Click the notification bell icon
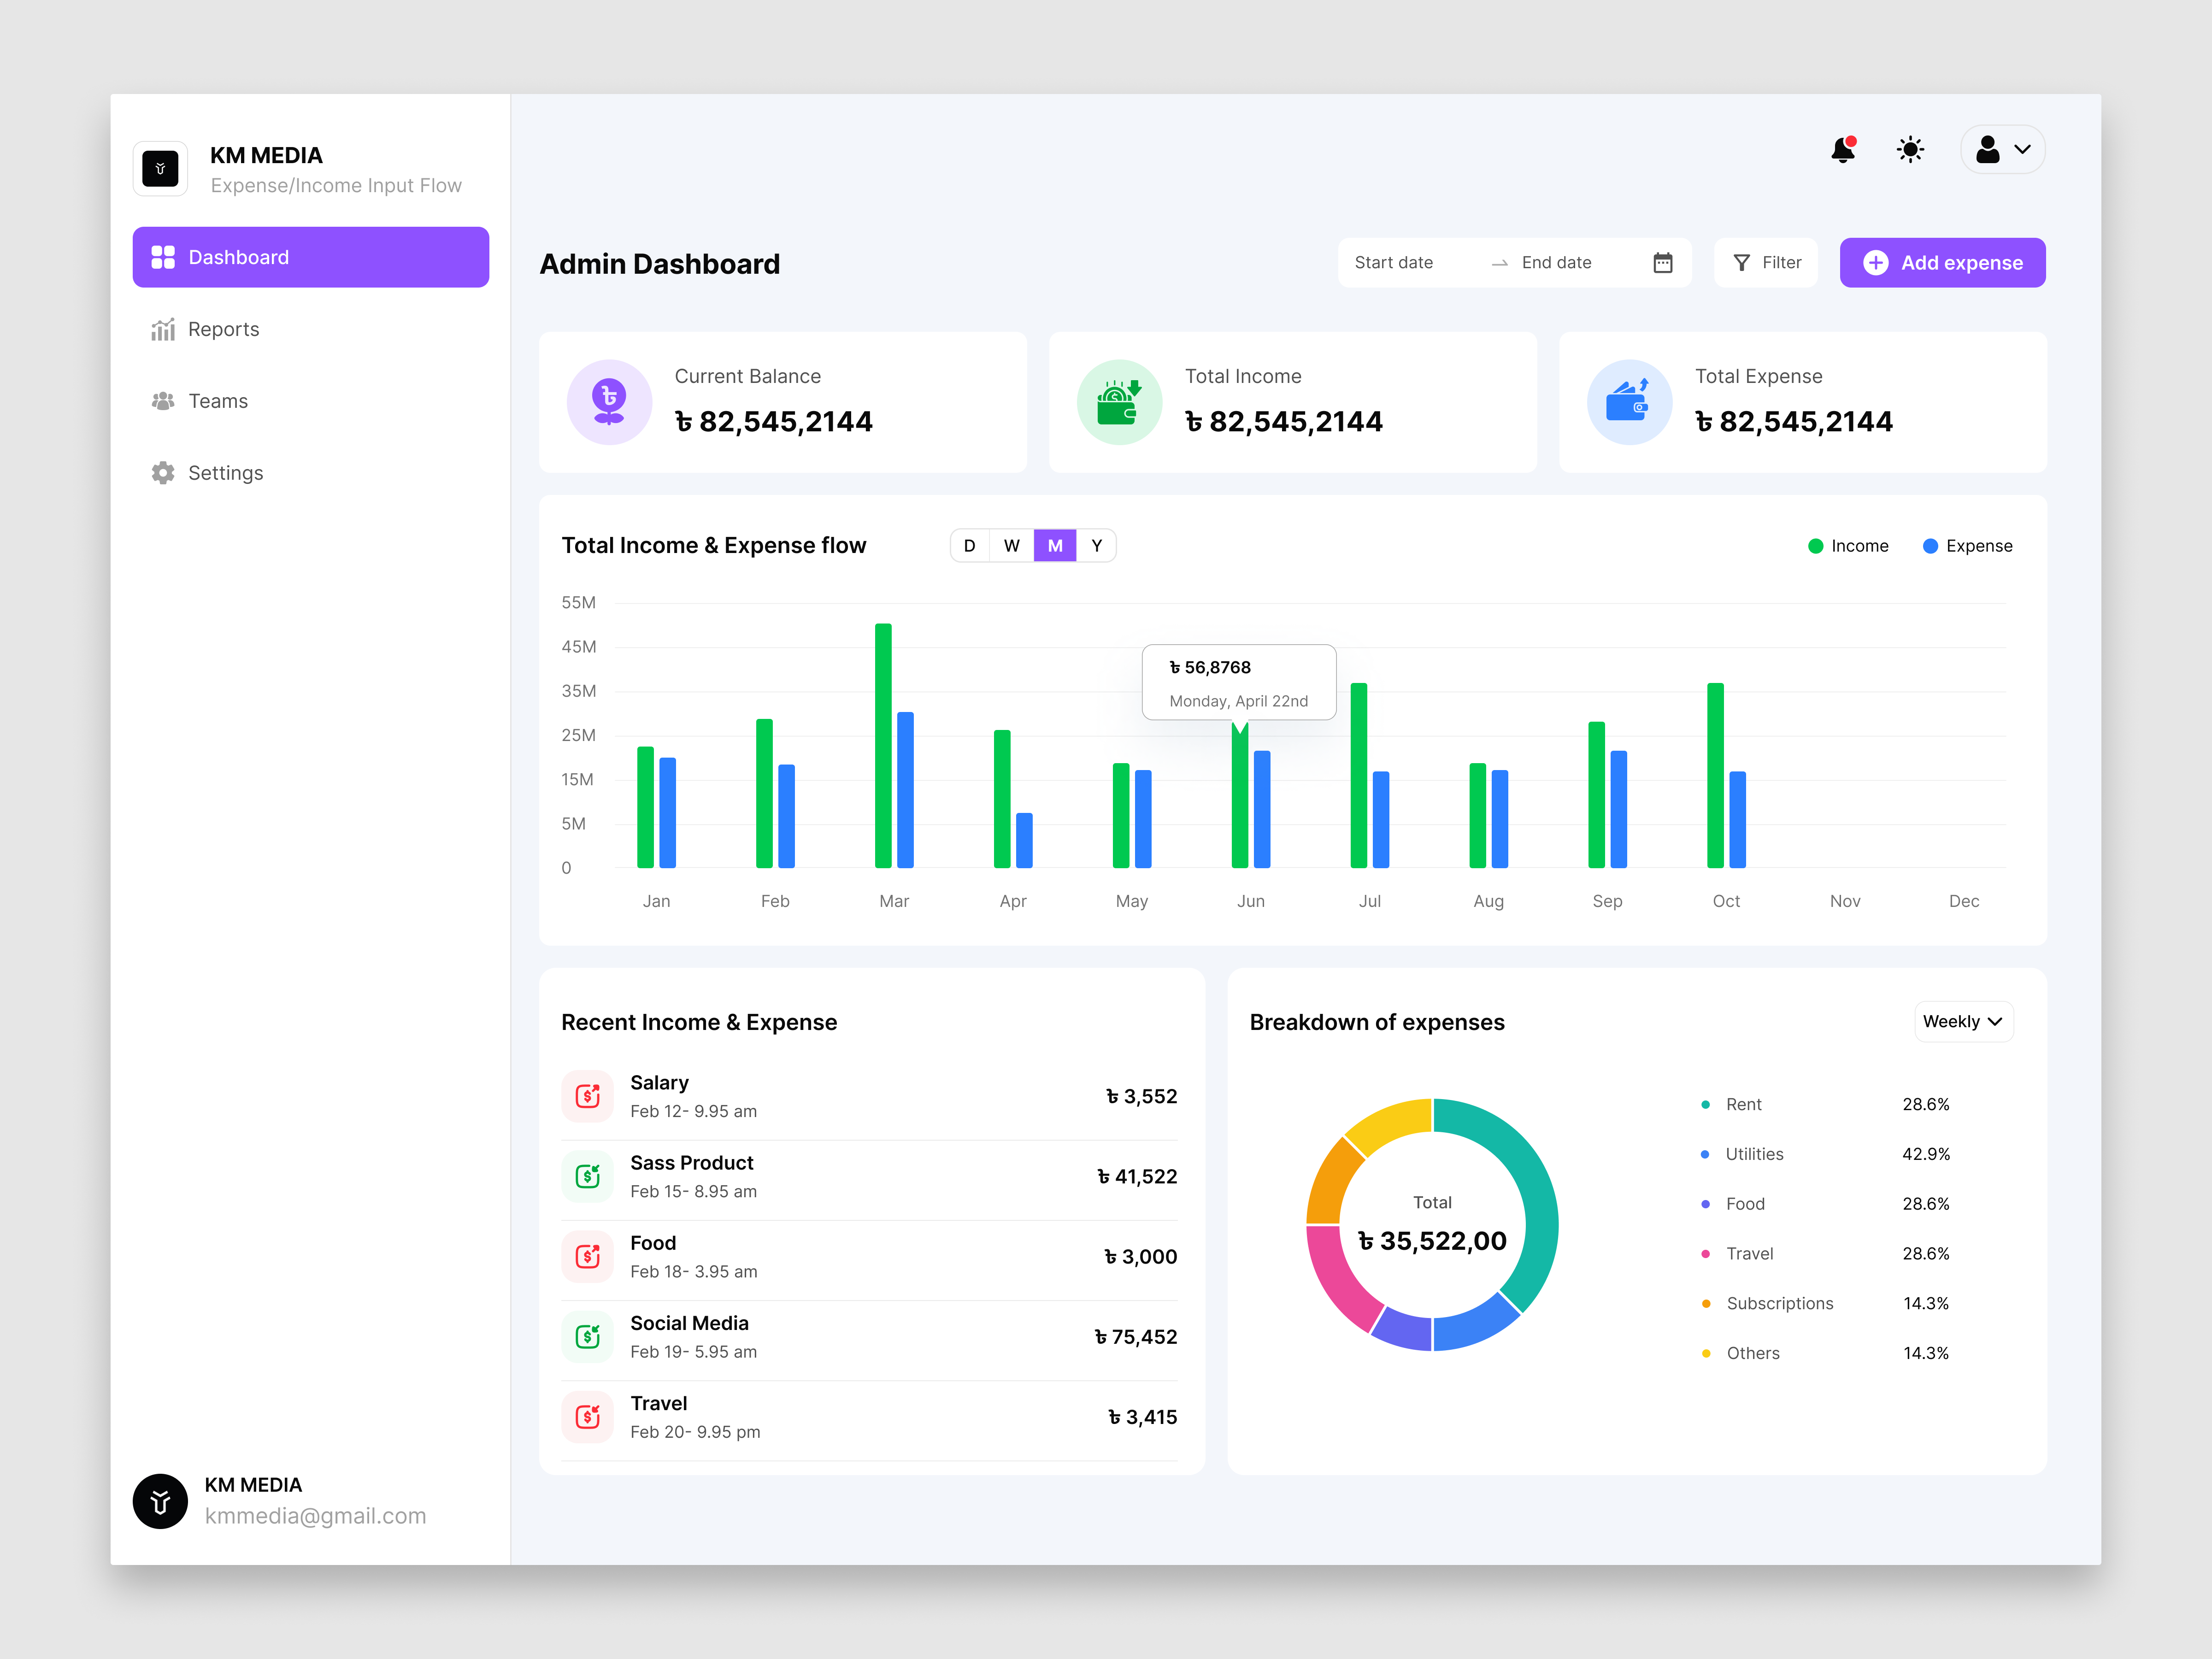The height and width of the screenshot is (1659, 2212). coord(1842,150)
